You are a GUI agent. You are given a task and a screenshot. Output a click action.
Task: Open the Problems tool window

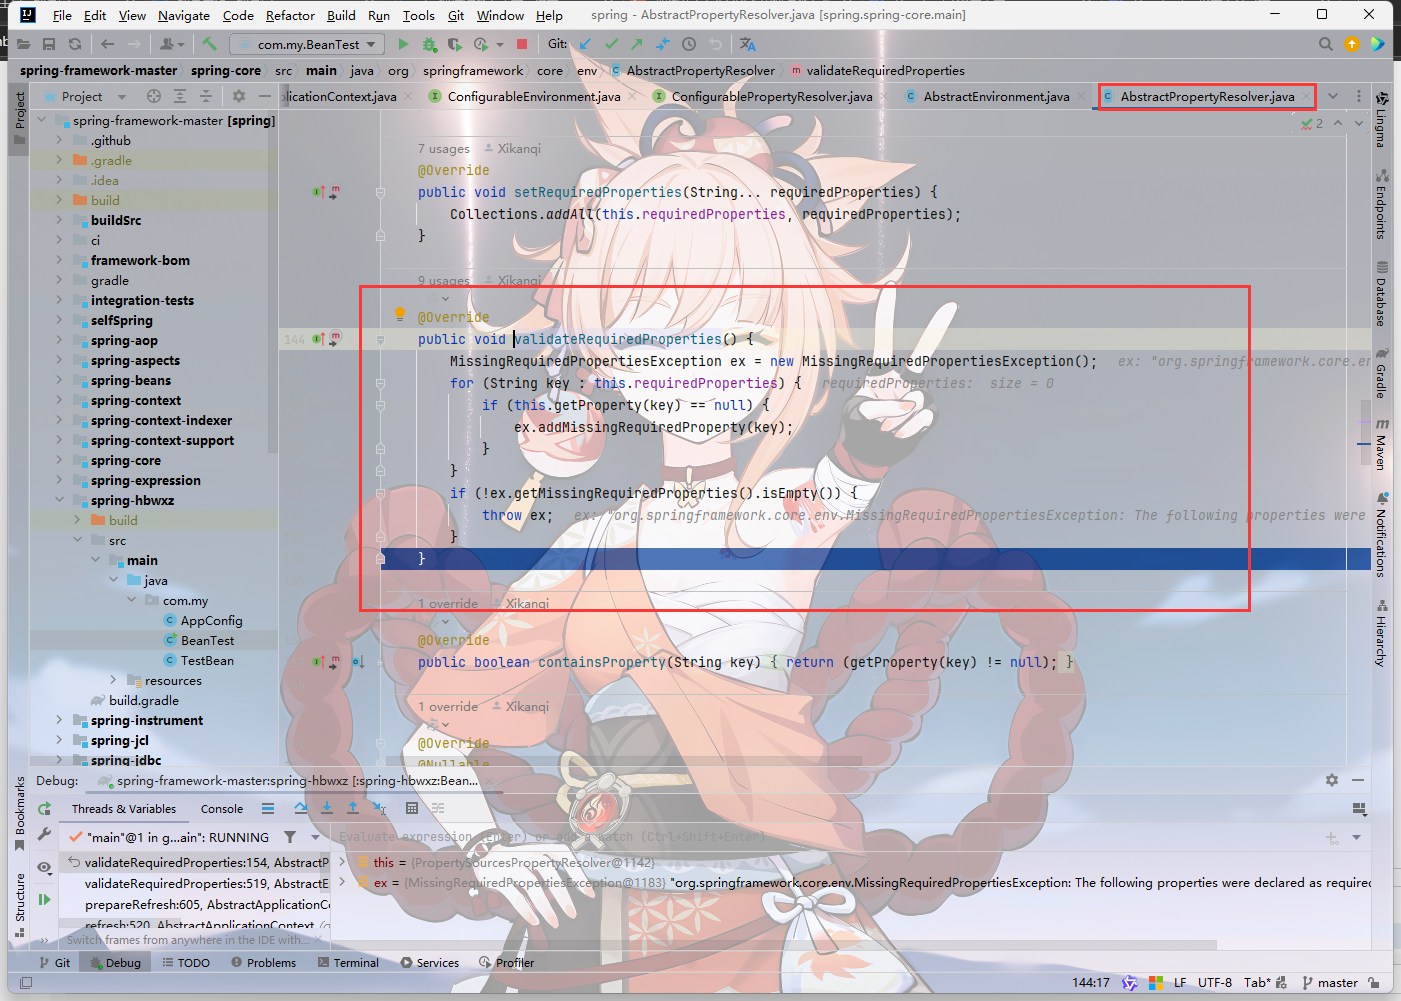coord(263,962)
